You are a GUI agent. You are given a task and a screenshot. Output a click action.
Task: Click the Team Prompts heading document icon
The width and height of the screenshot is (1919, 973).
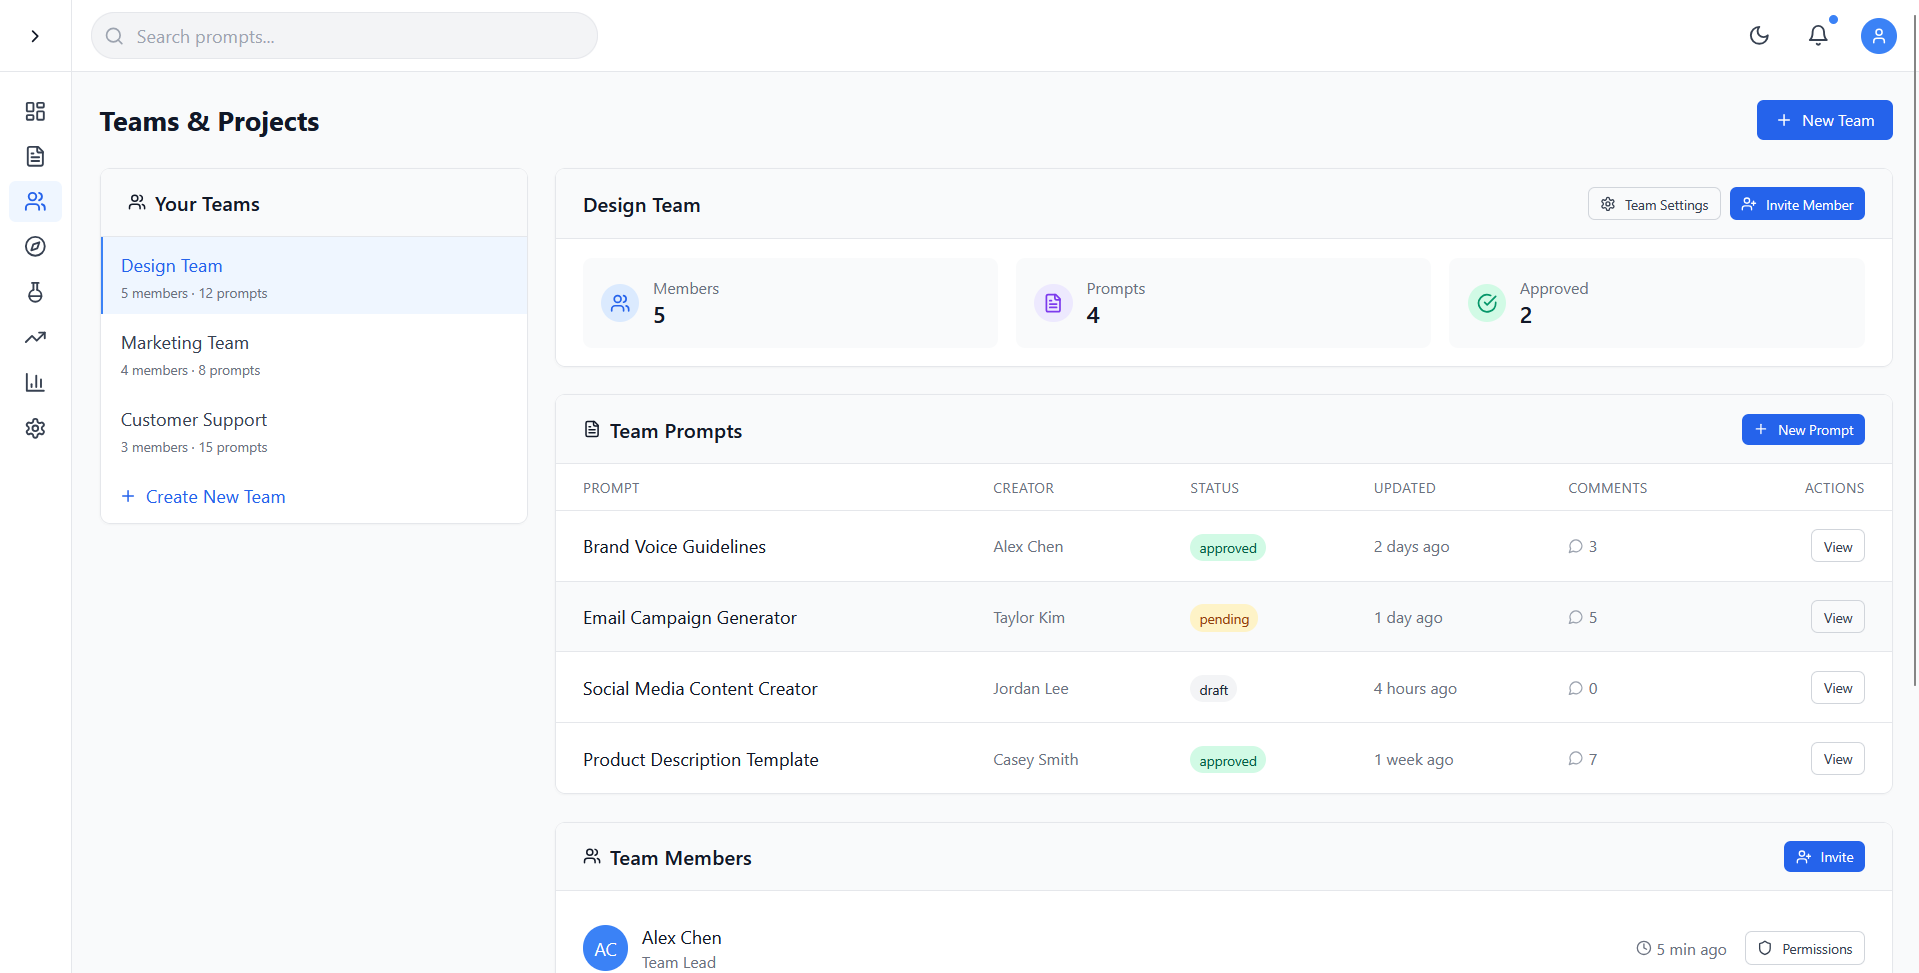tap(592, 430)
